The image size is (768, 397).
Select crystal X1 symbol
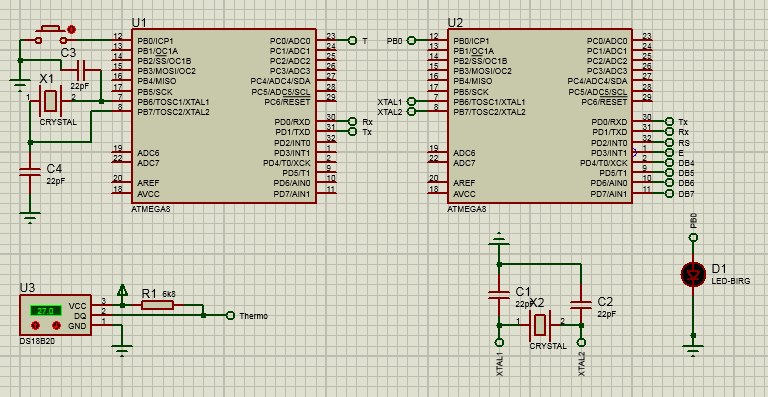click(x=49, y=100)
